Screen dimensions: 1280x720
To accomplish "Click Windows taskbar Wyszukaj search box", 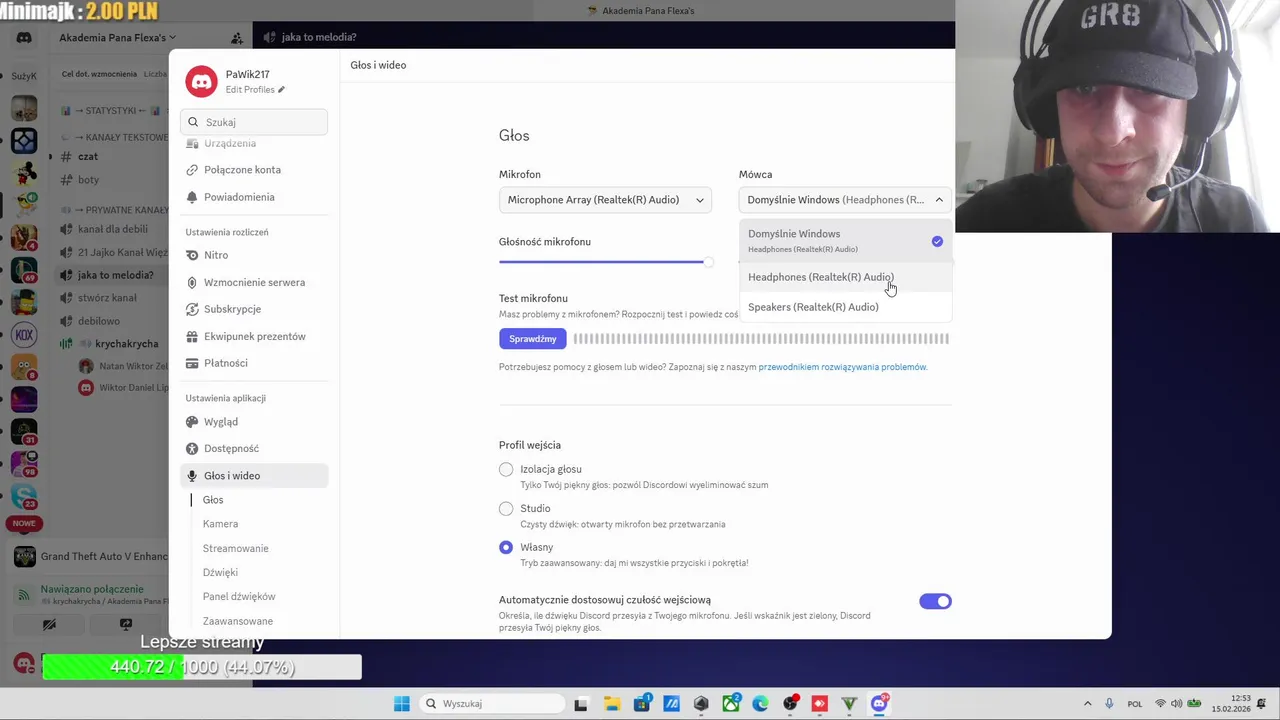I will click(x=490, y=704).
